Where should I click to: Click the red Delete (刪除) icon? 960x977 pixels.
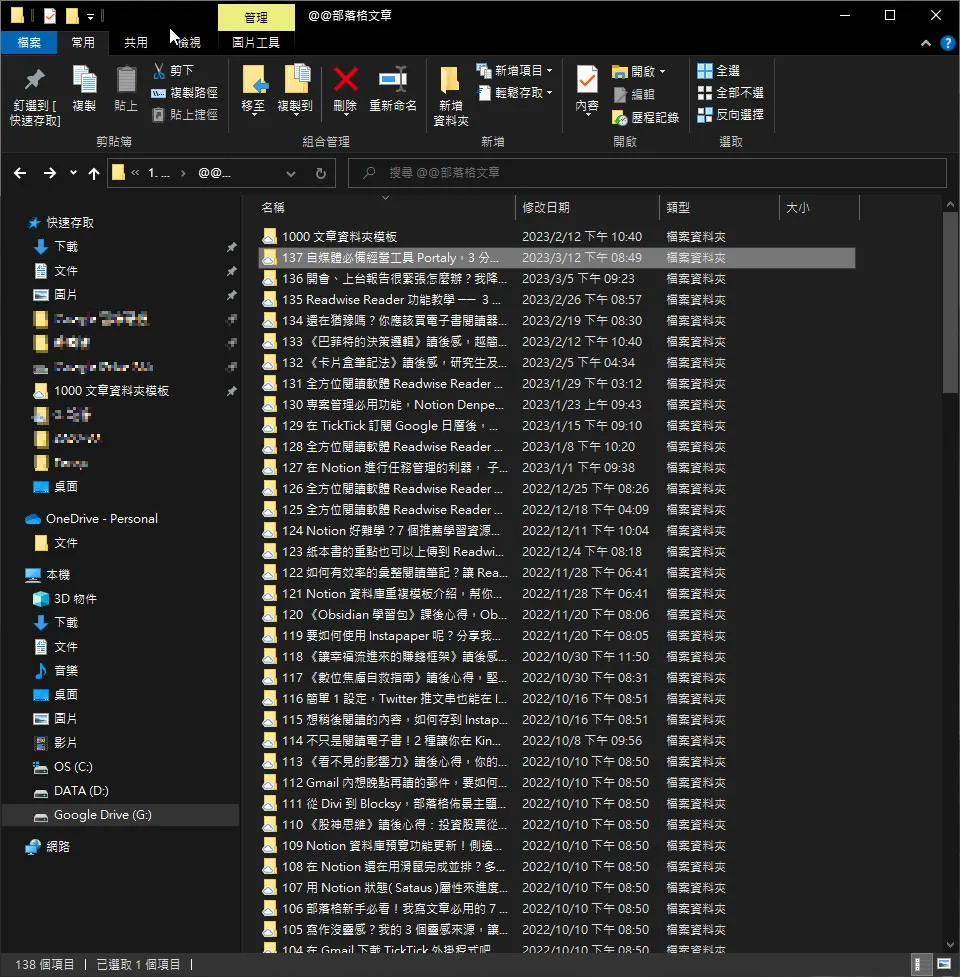(x=345, y=80)
